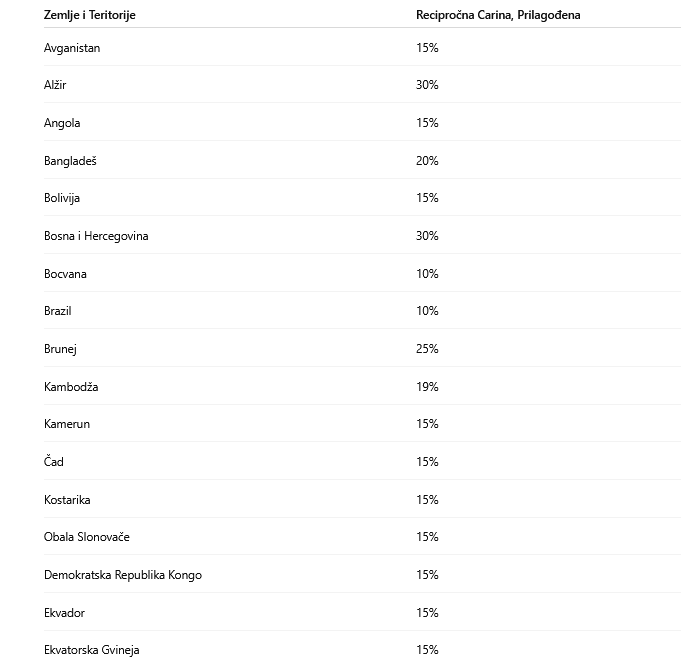Viewport: 681px width, 667px height.
Task: Select the Angola table entry
Action: [x=62, y=123]
